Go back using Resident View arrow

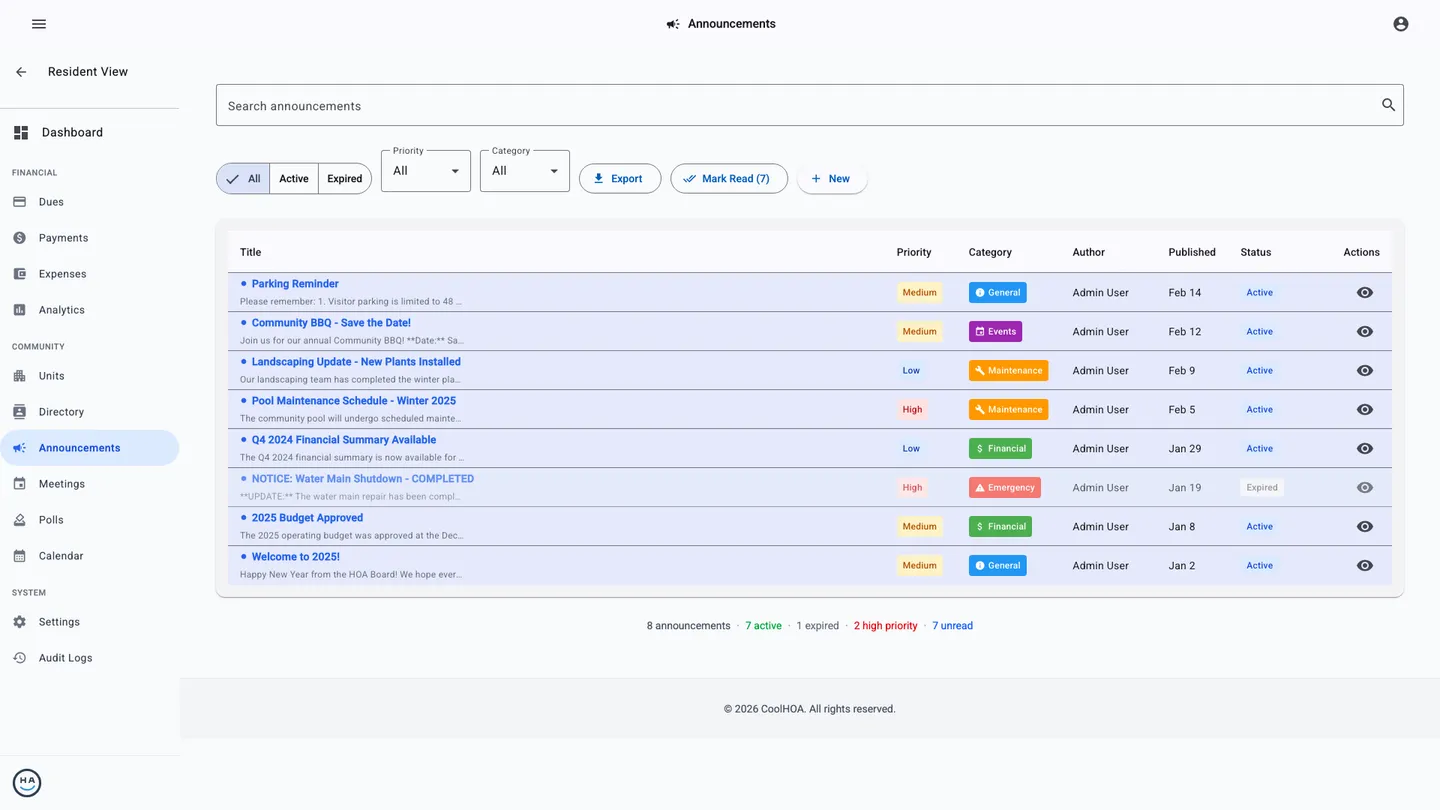21,72
